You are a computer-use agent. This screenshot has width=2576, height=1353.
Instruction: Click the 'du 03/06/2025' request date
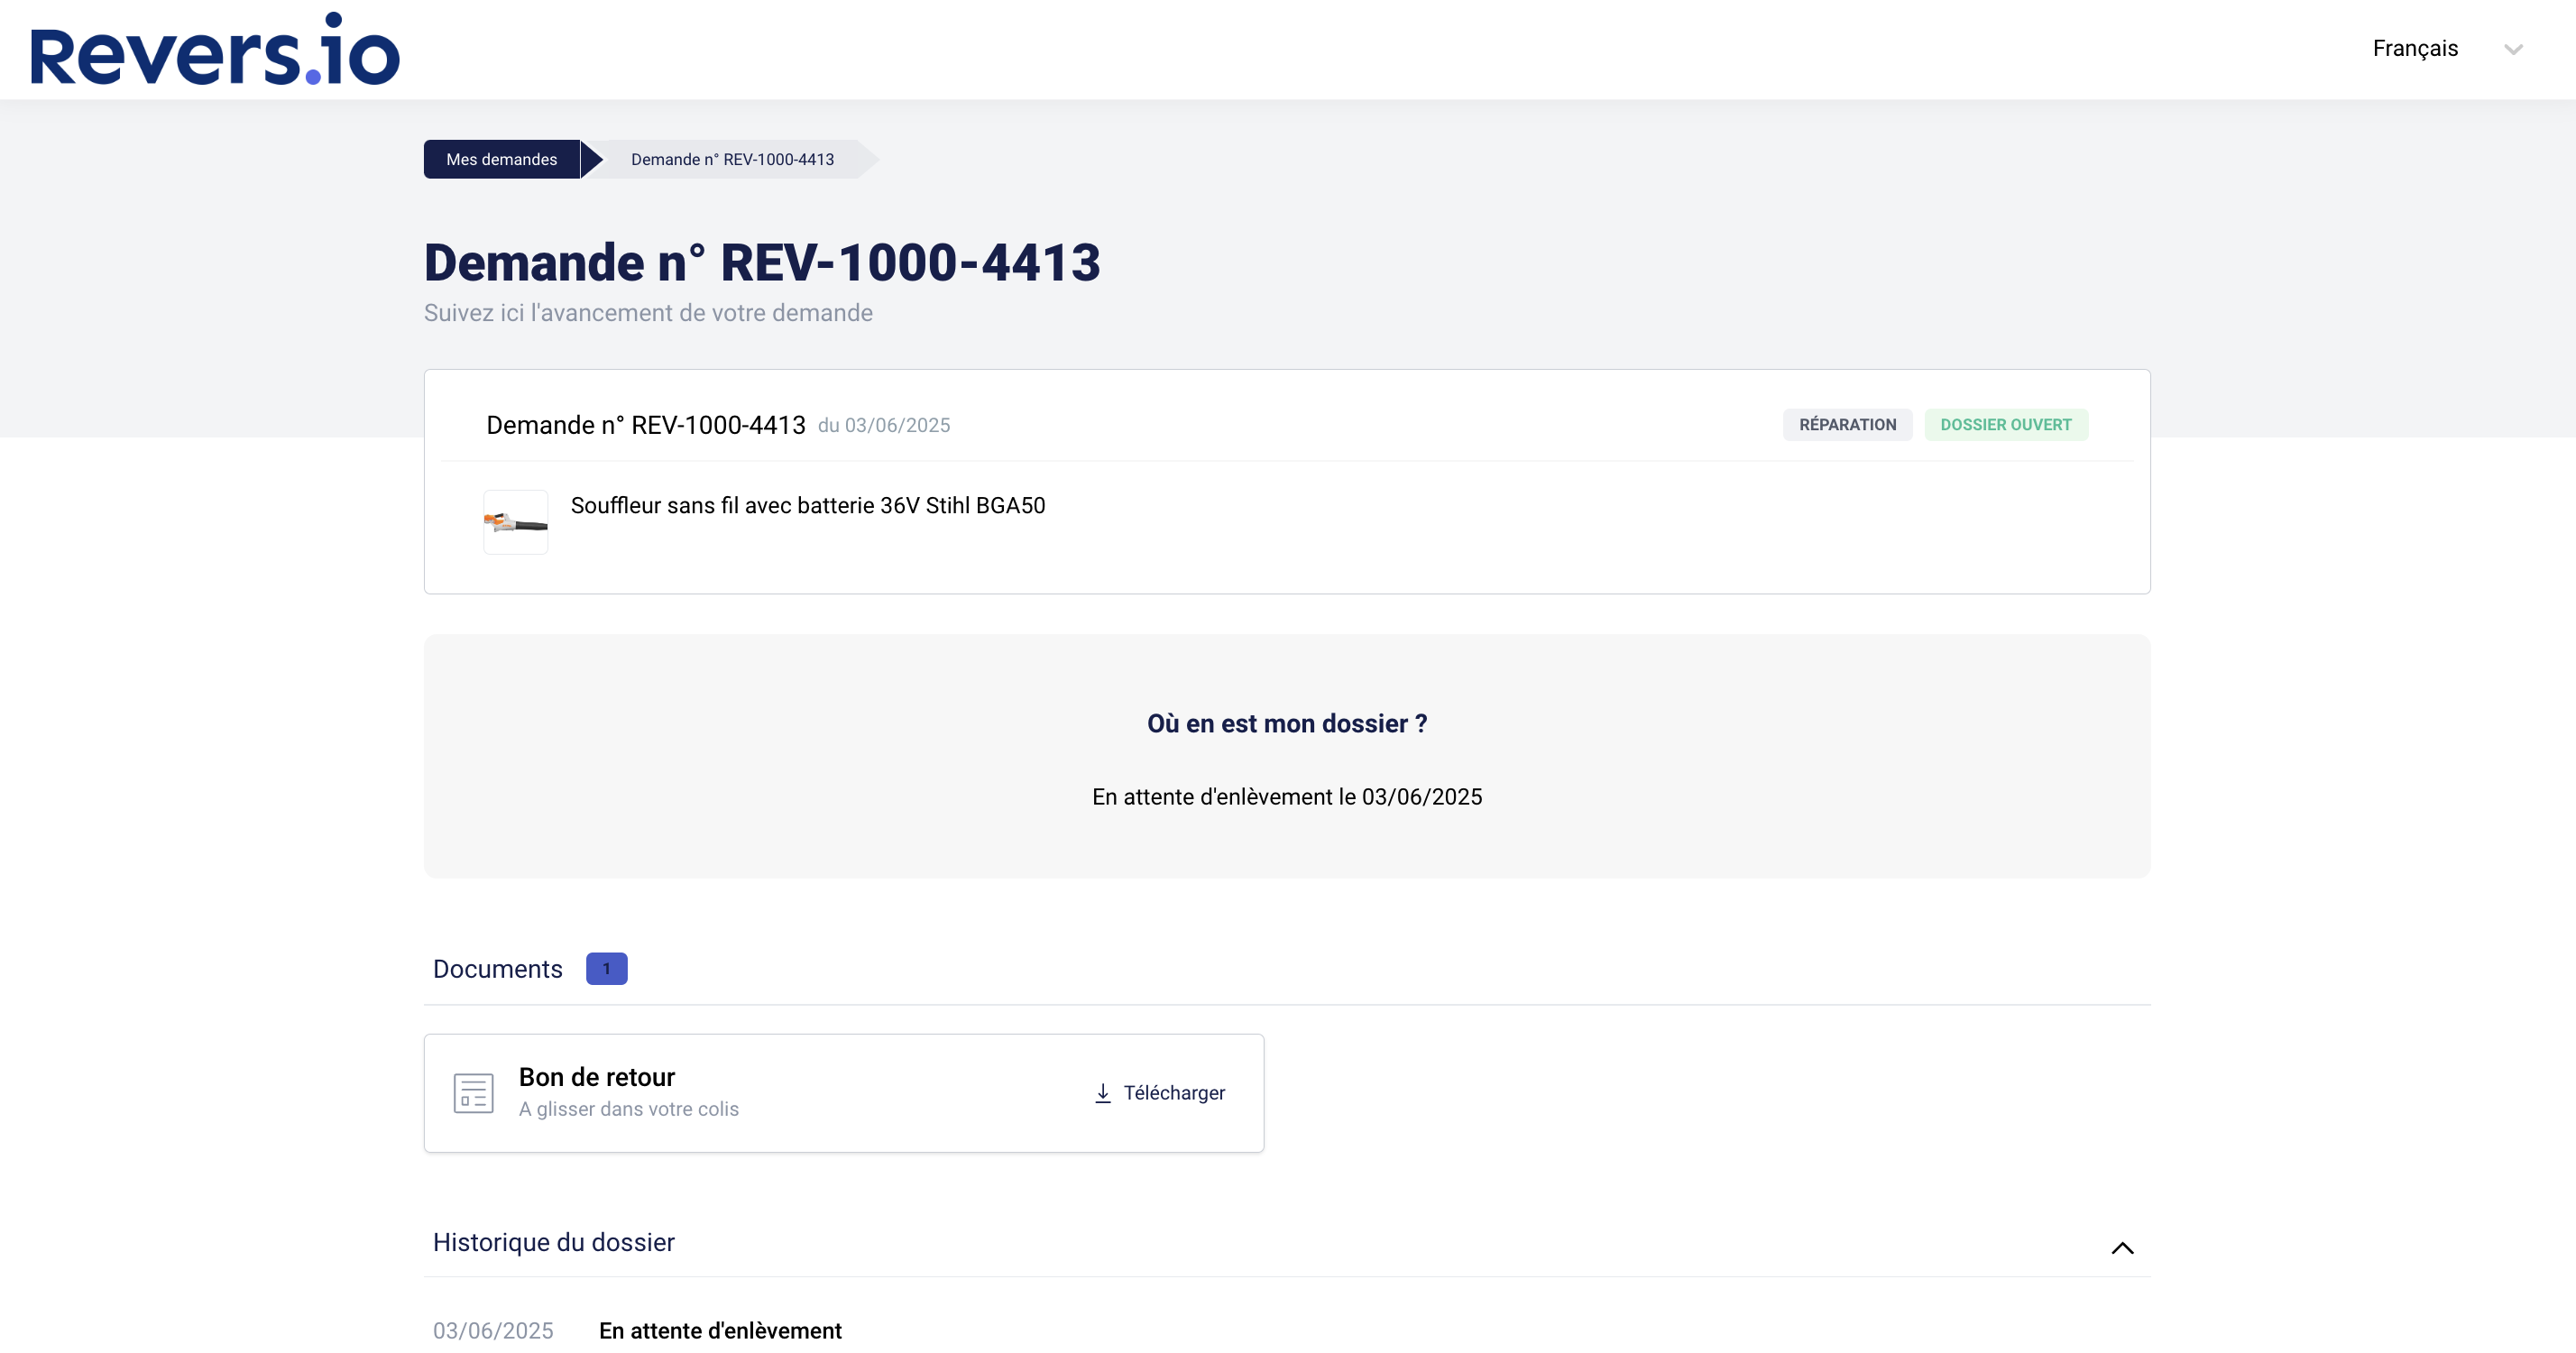click(884, 425)
